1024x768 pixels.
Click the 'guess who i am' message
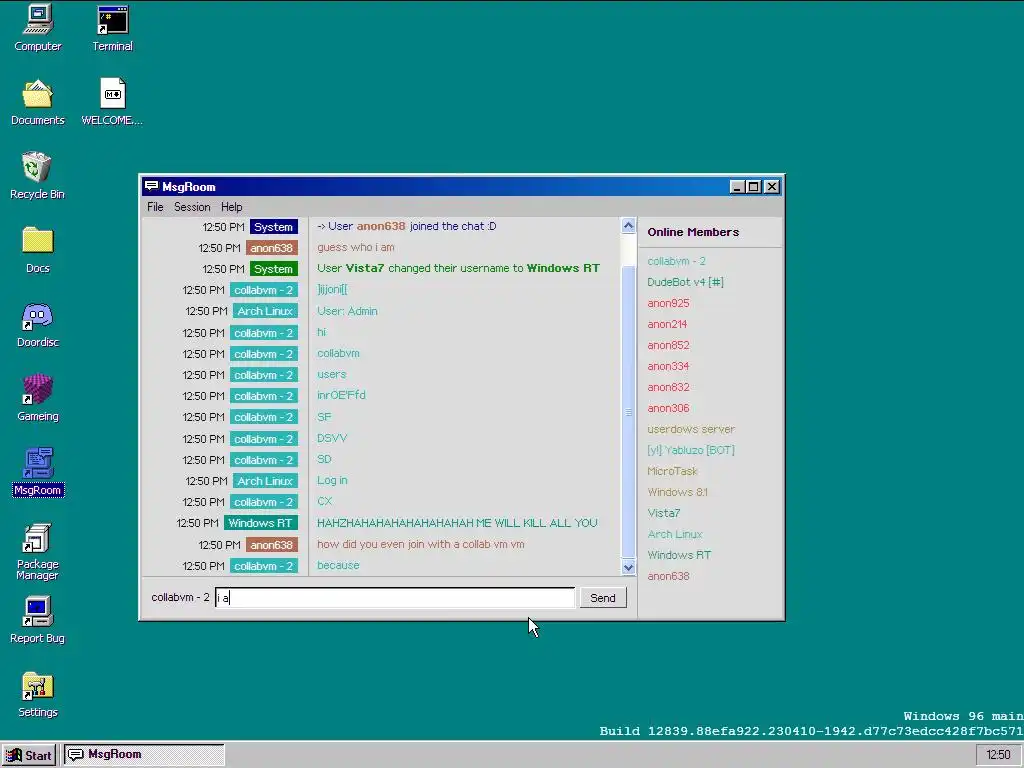(x=355, y=247)
